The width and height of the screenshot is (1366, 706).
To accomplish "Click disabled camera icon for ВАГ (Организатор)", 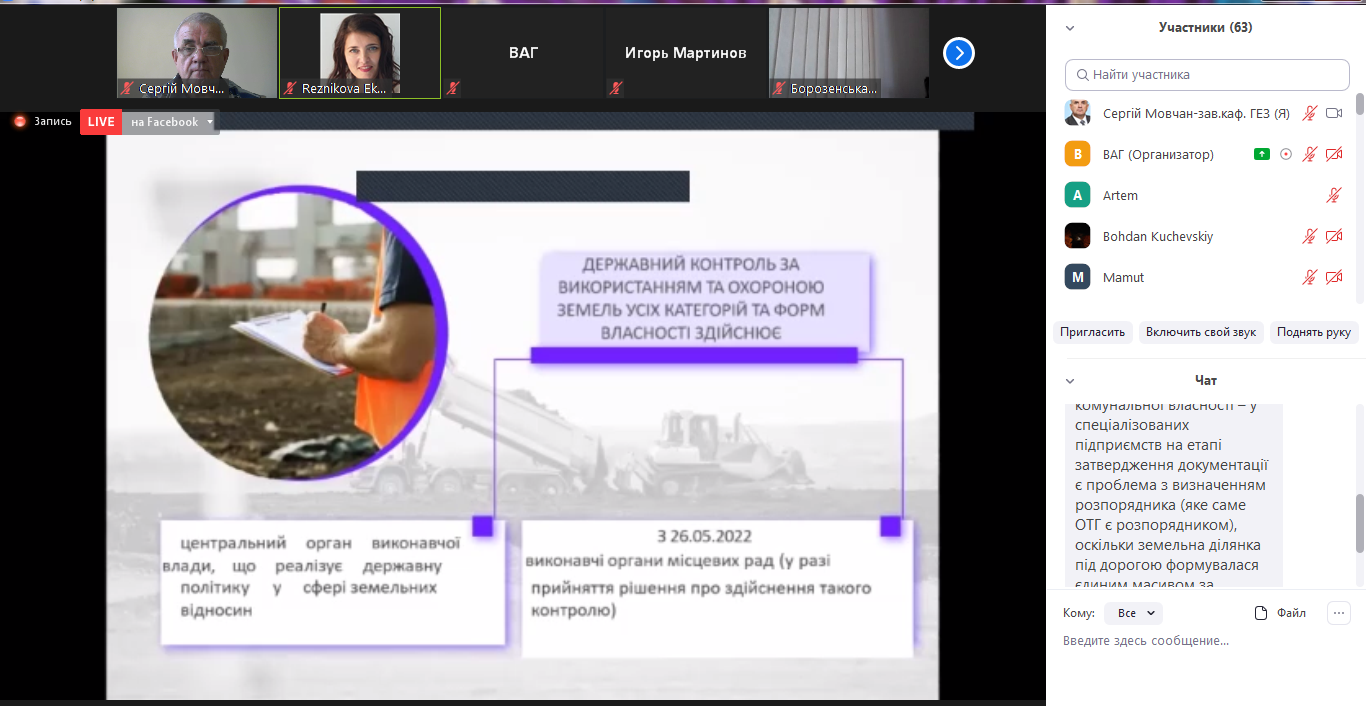I will pyautogui.click(x=1333, y=155).
